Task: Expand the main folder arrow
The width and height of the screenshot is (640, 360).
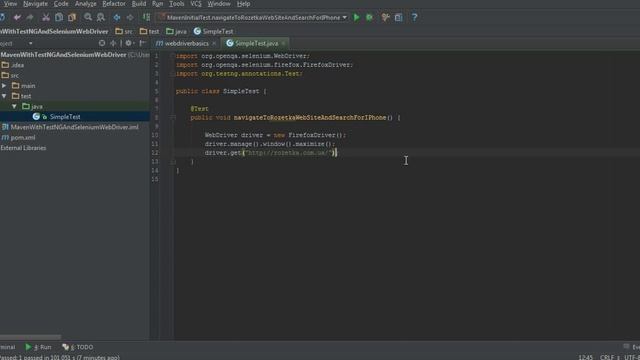Action: coord(4,86)
